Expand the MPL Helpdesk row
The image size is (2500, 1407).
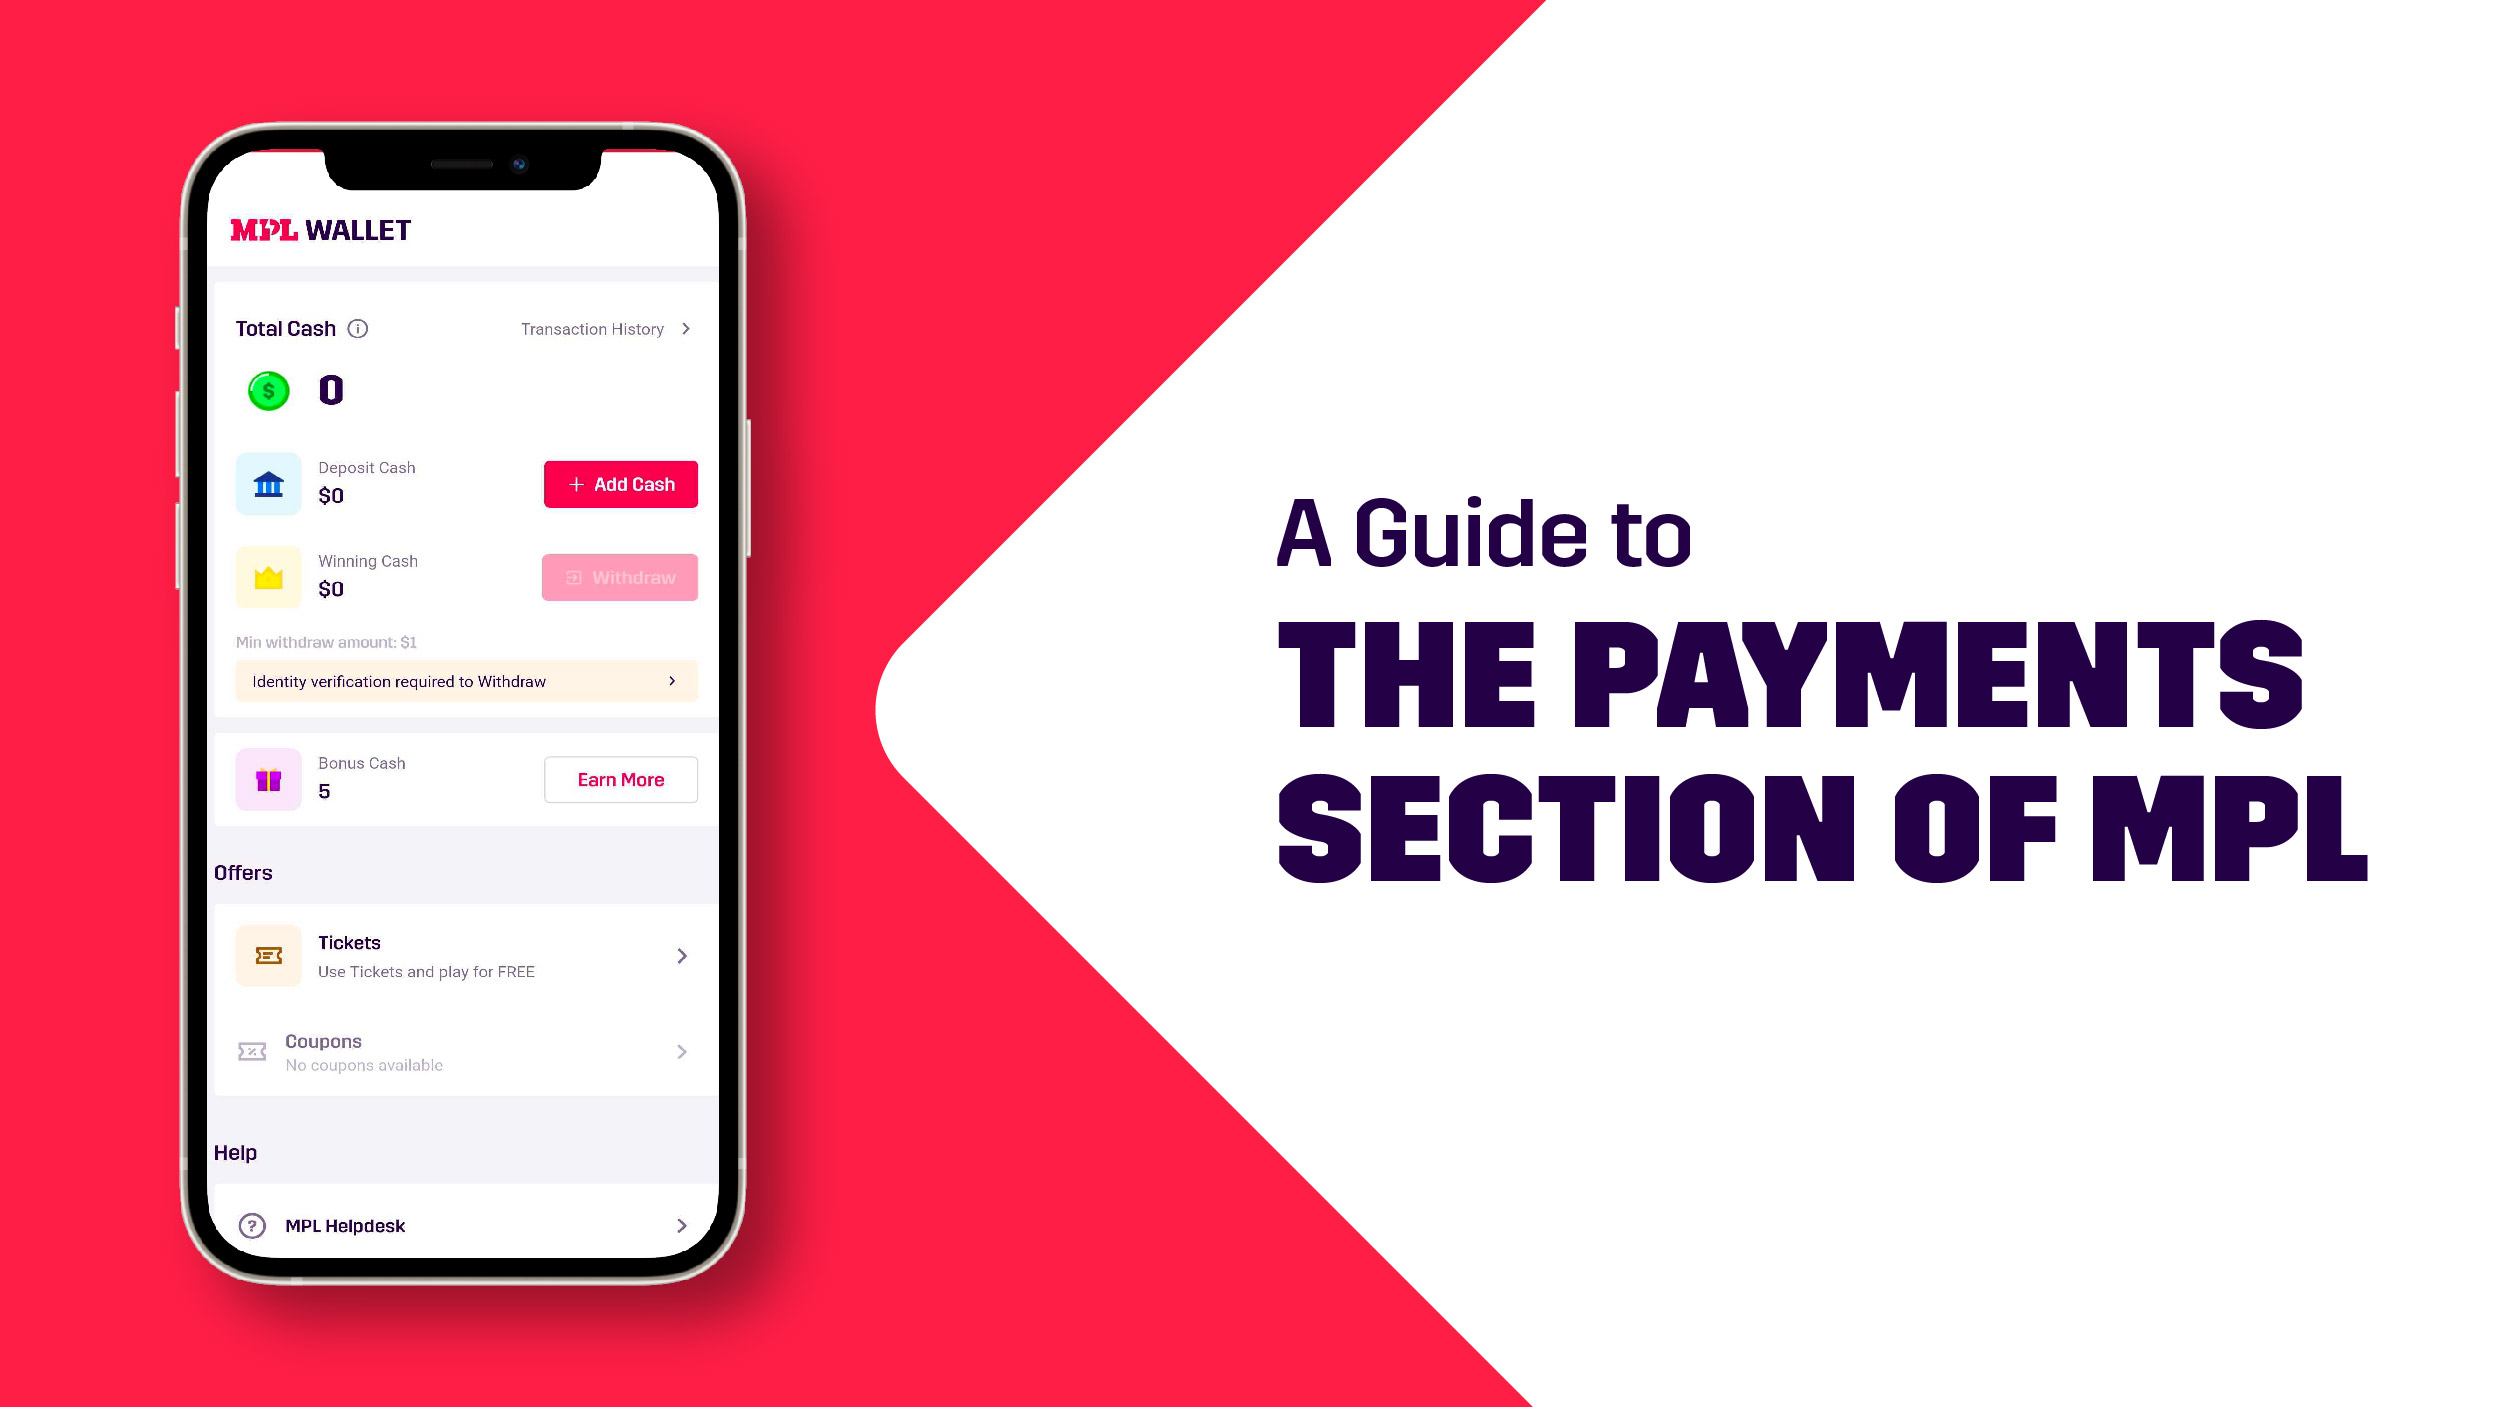682,1225
